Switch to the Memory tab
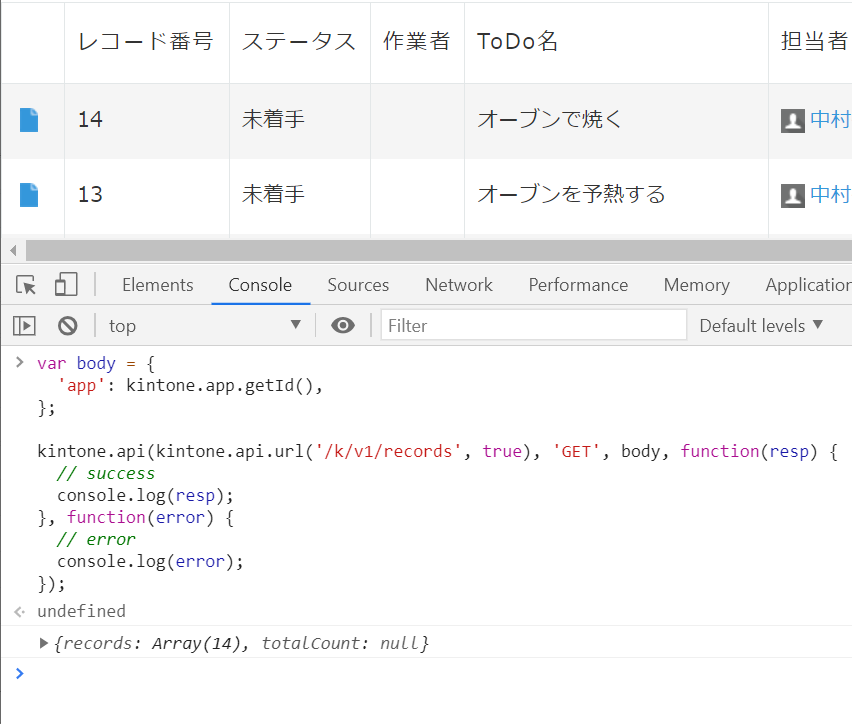 tap(697, 285)
